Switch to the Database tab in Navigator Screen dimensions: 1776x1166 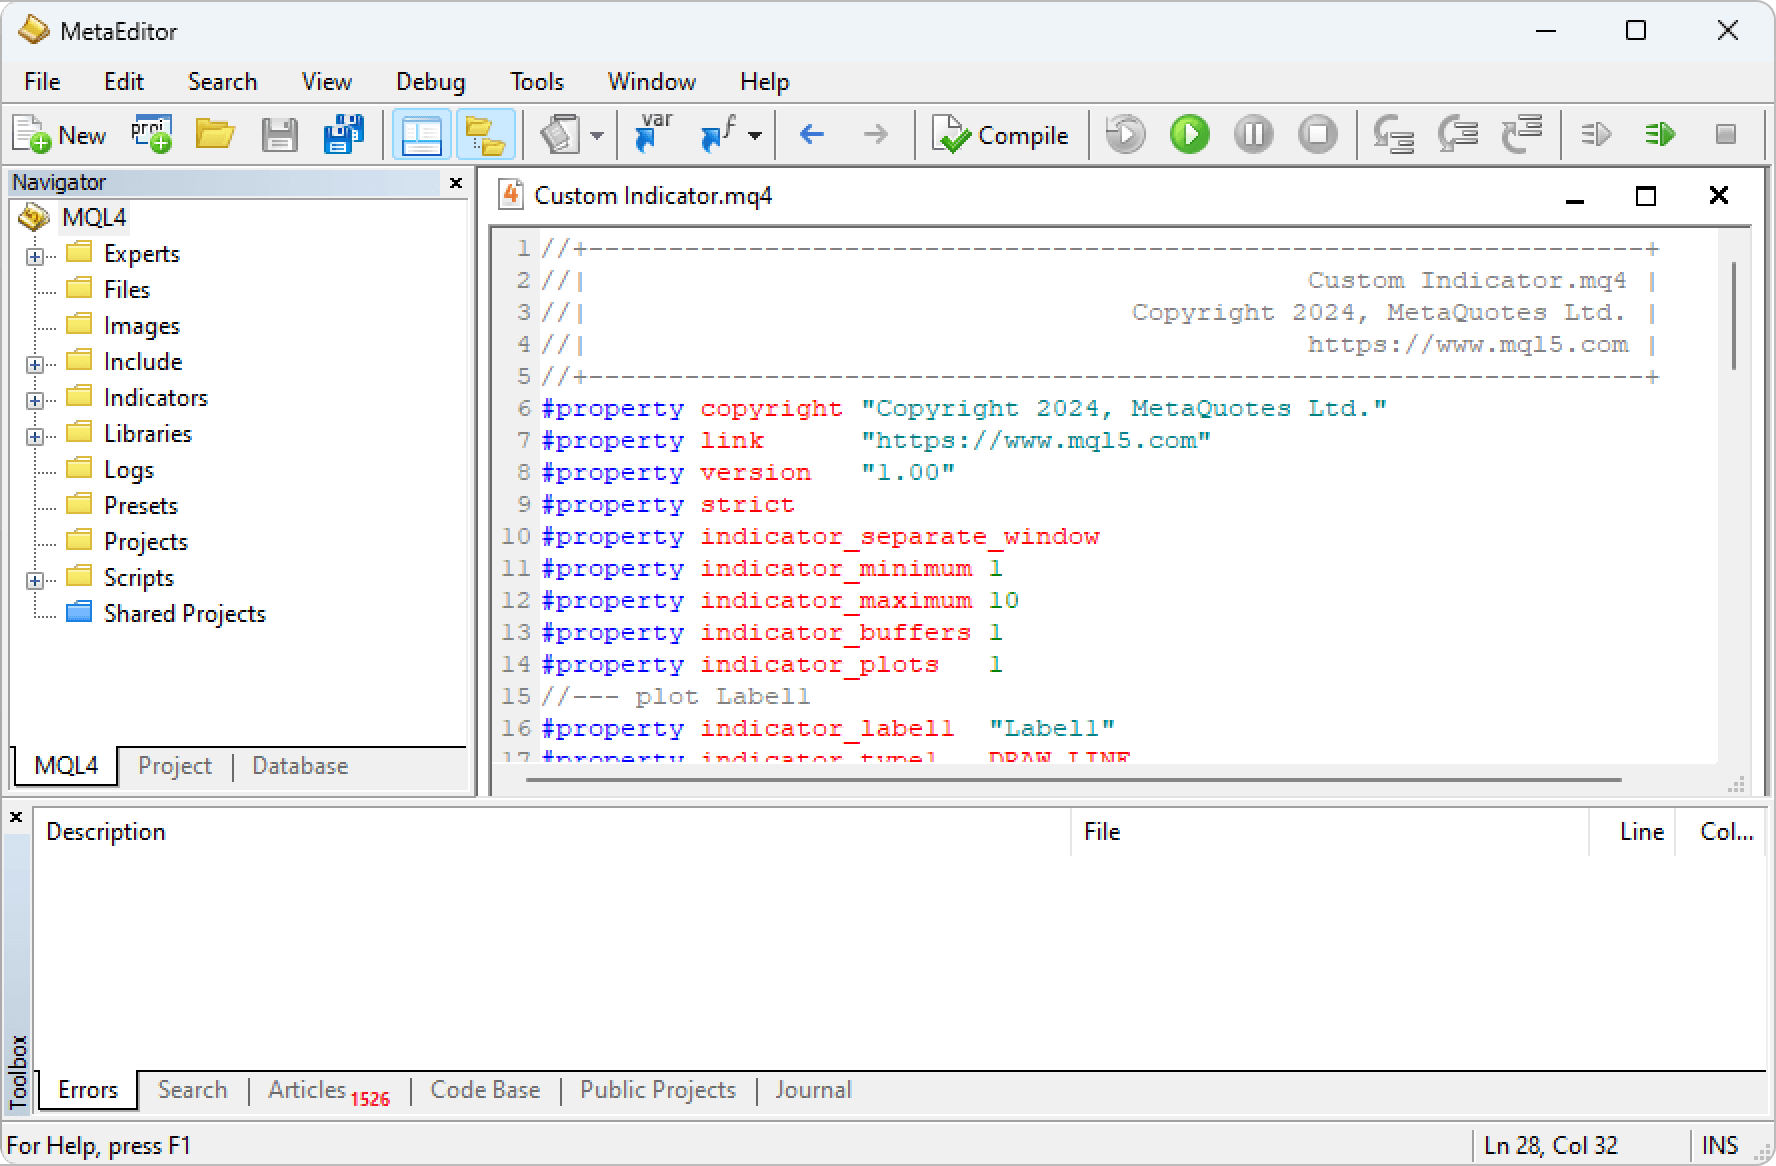(300, 766)
